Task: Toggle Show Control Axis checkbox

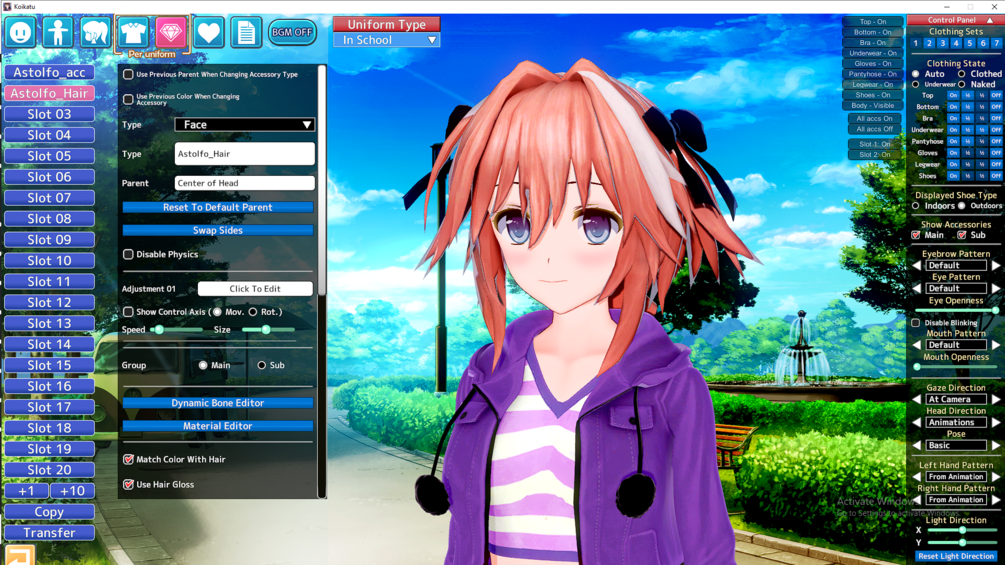Action: click(x=128, y=312)
